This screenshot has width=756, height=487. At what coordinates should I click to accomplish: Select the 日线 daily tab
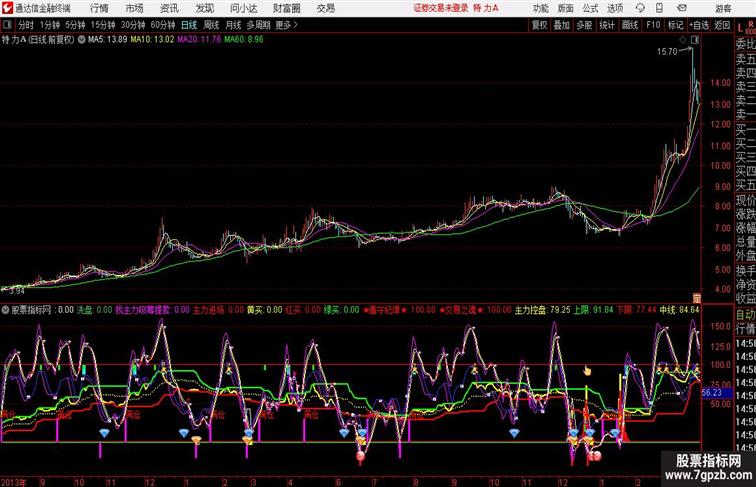point(189,25)
